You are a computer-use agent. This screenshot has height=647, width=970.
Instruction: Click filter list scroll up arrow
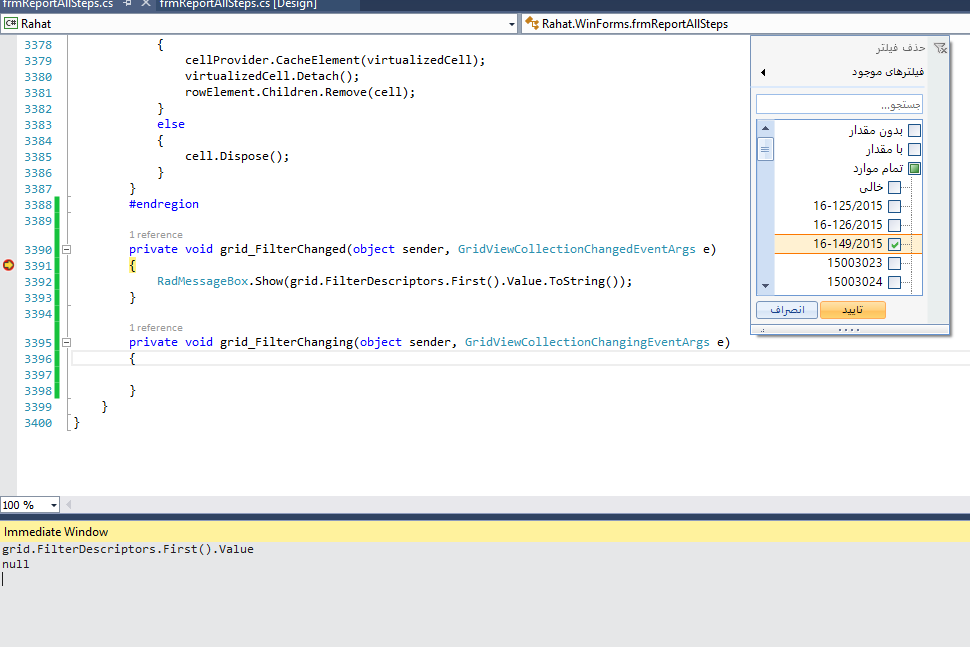pos(765,128)
